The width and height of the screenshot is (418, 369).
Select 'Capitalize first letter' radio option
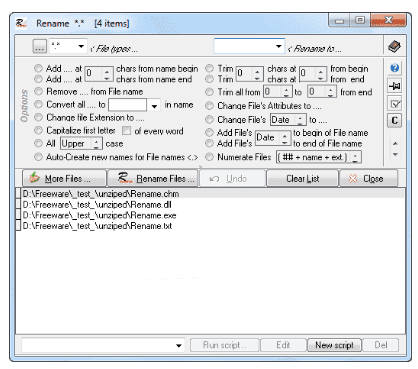tap(39, 130)
